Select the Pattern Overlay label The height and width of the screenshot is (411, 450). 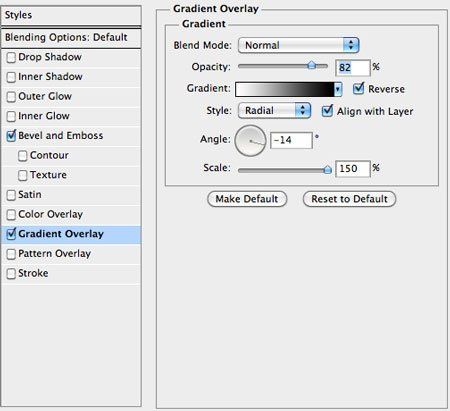[55, 254]
